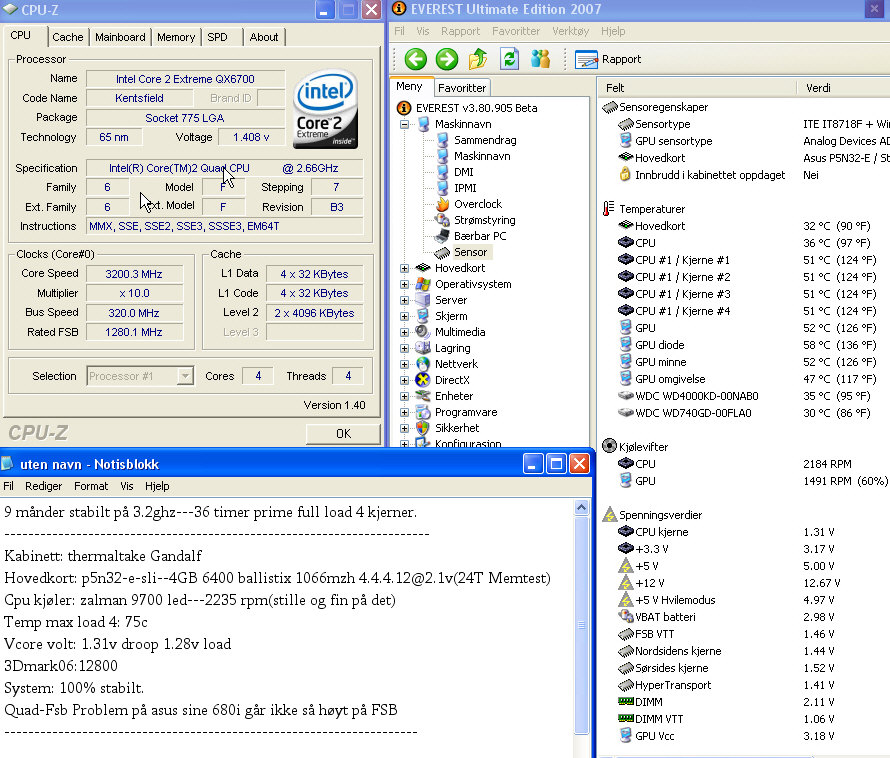Select the Sensor tree item
Image resolution: width=890 pixels, height=758 pixels.
coord(470,252)
